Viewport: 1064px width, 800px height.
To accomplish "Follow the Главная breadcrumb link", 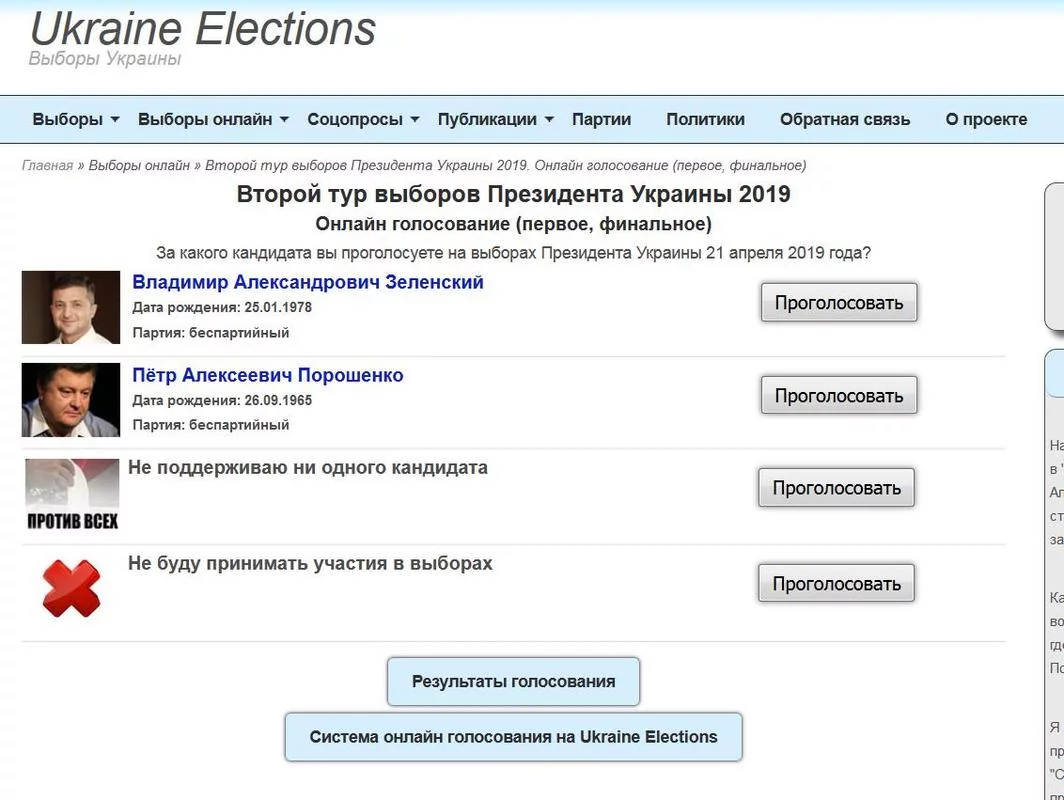I will pyautogui.click(x=47, y=166).
